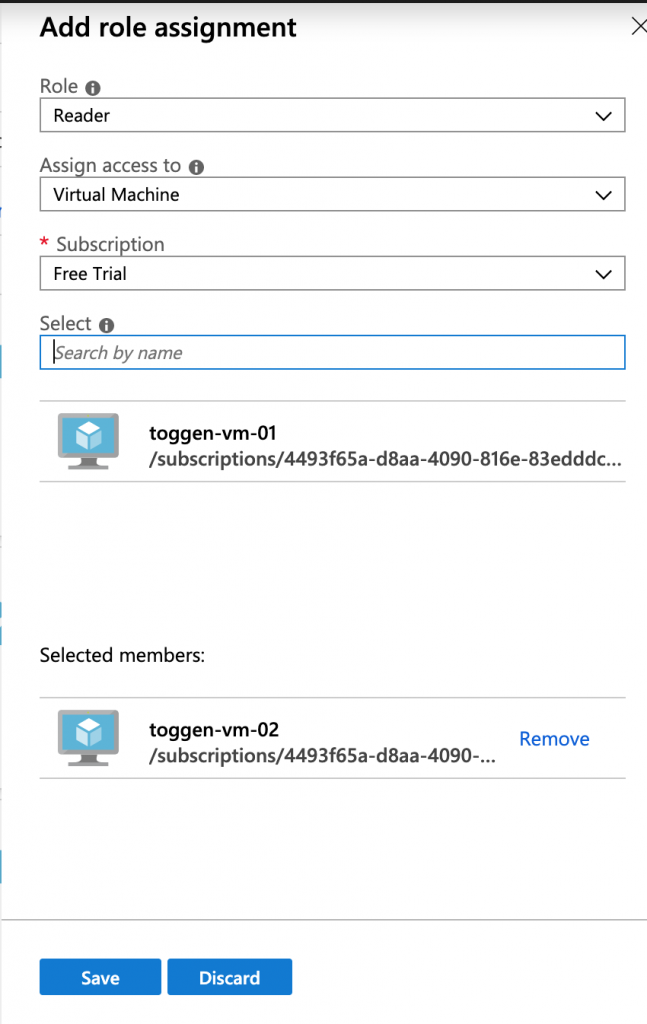Click the toggen-vm-01 subscription path text
The height and width of the screenshot is (1024, 647).
pos(385,459)
